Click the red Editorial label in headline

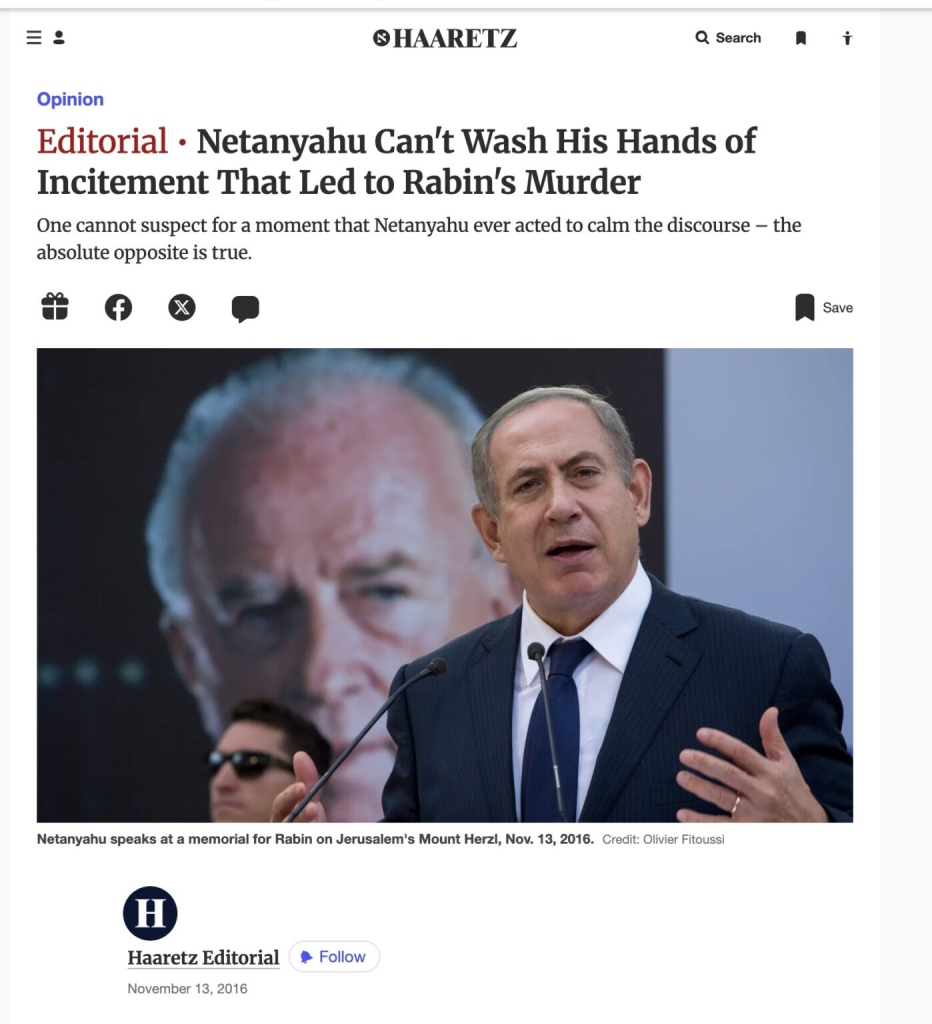click(103, 142)
